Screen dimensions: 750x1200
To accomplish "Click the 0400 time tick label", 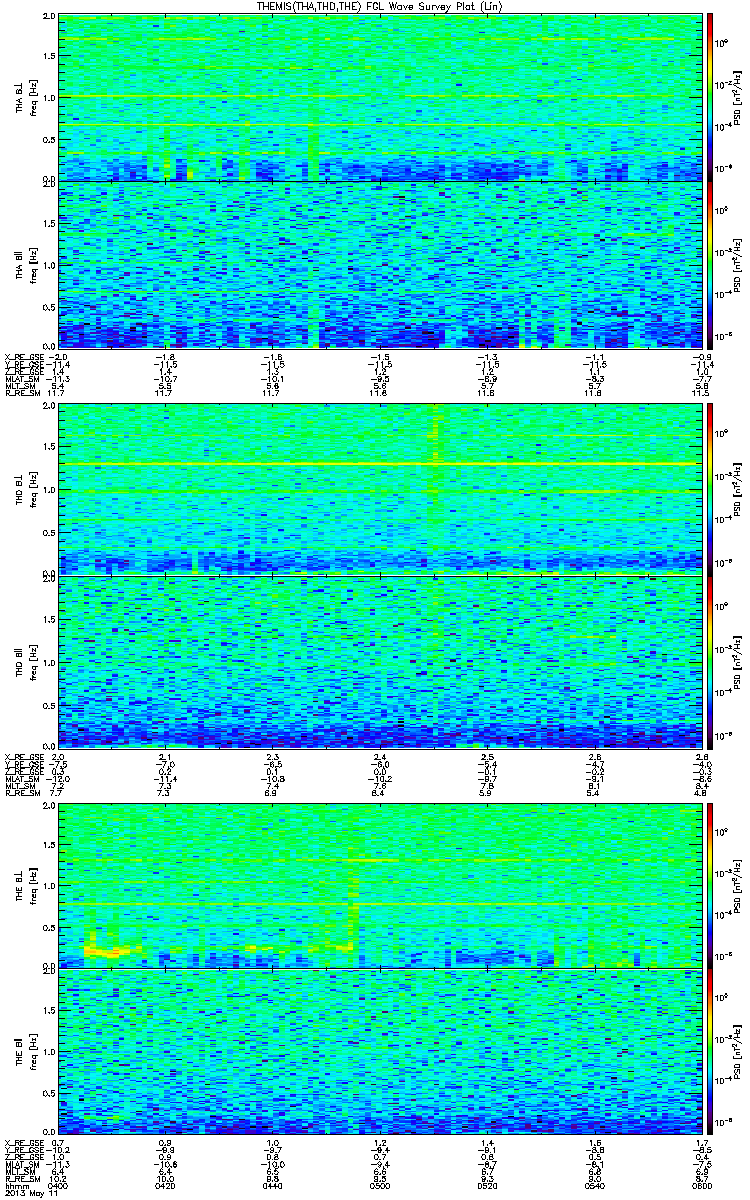I will tap(60, 1186).
